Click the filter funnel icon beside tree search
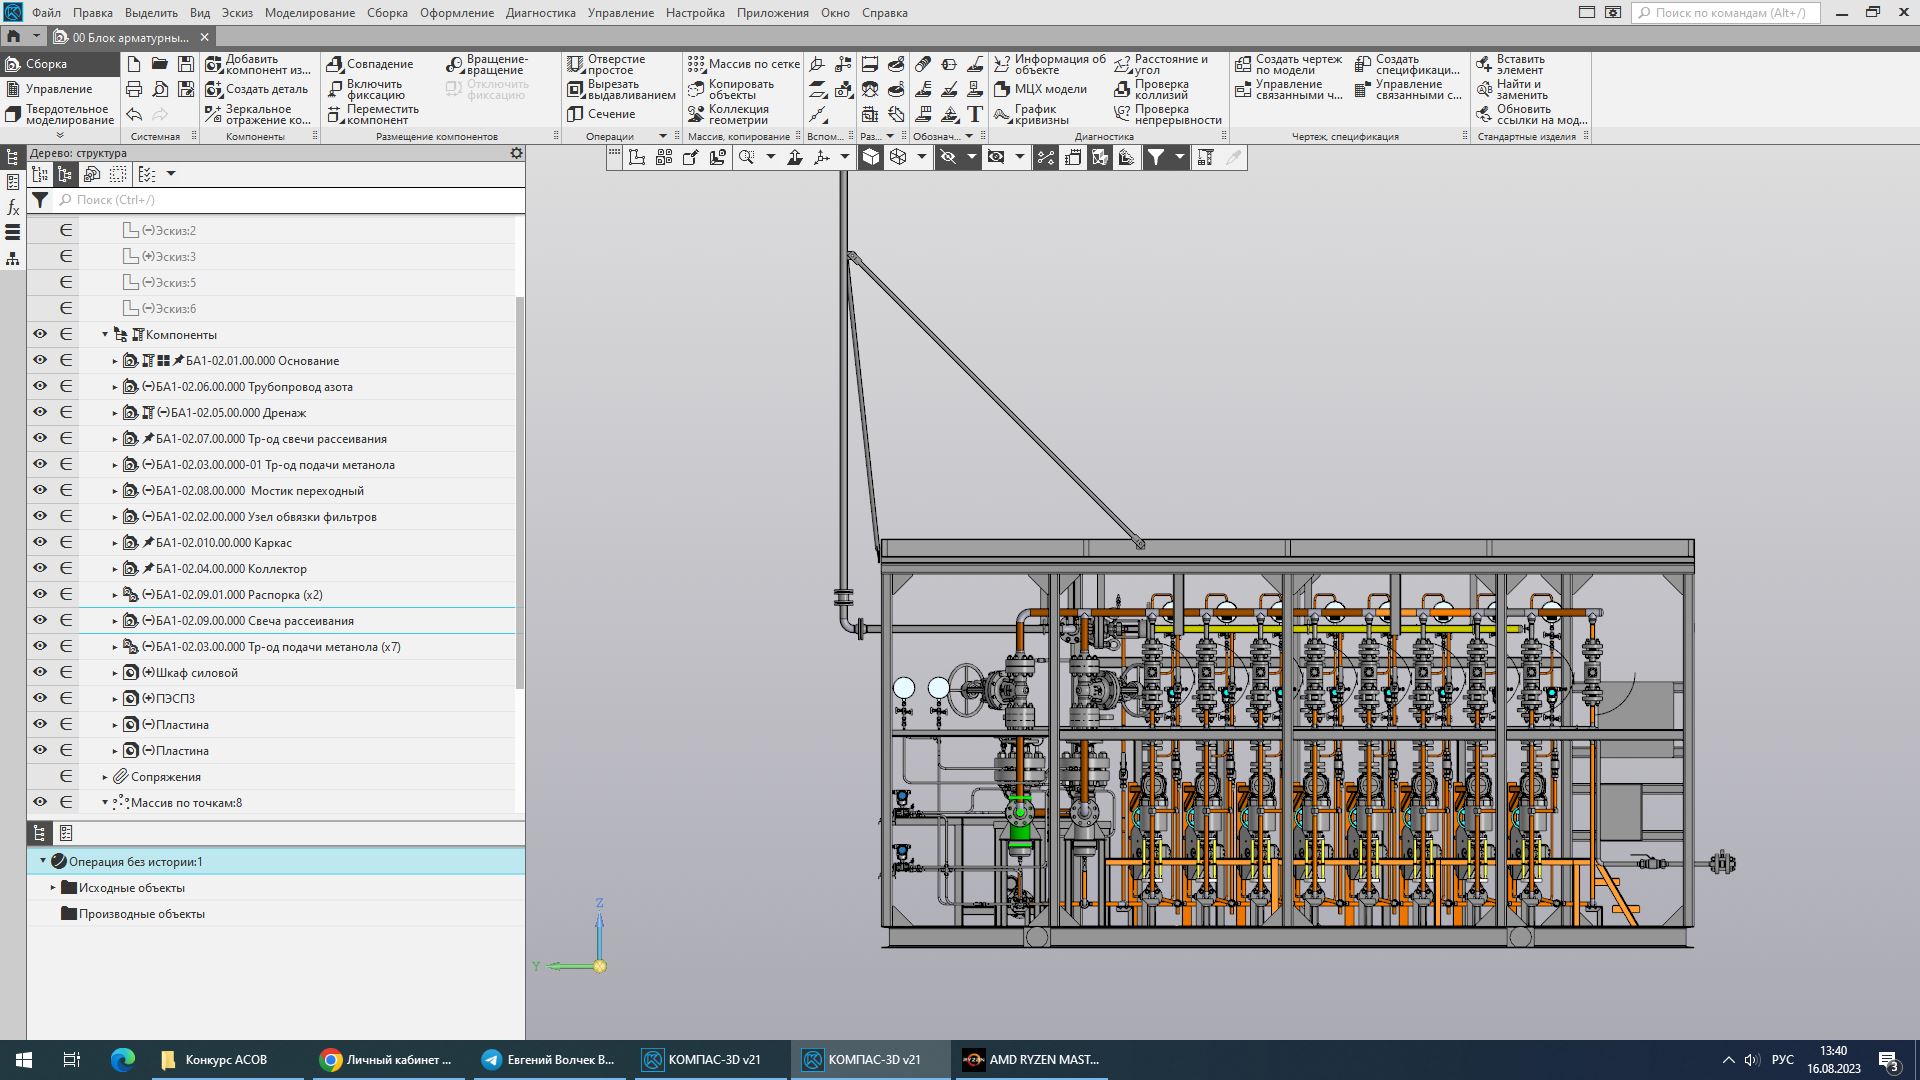The image size is (1920, 1080). (40, 200)
